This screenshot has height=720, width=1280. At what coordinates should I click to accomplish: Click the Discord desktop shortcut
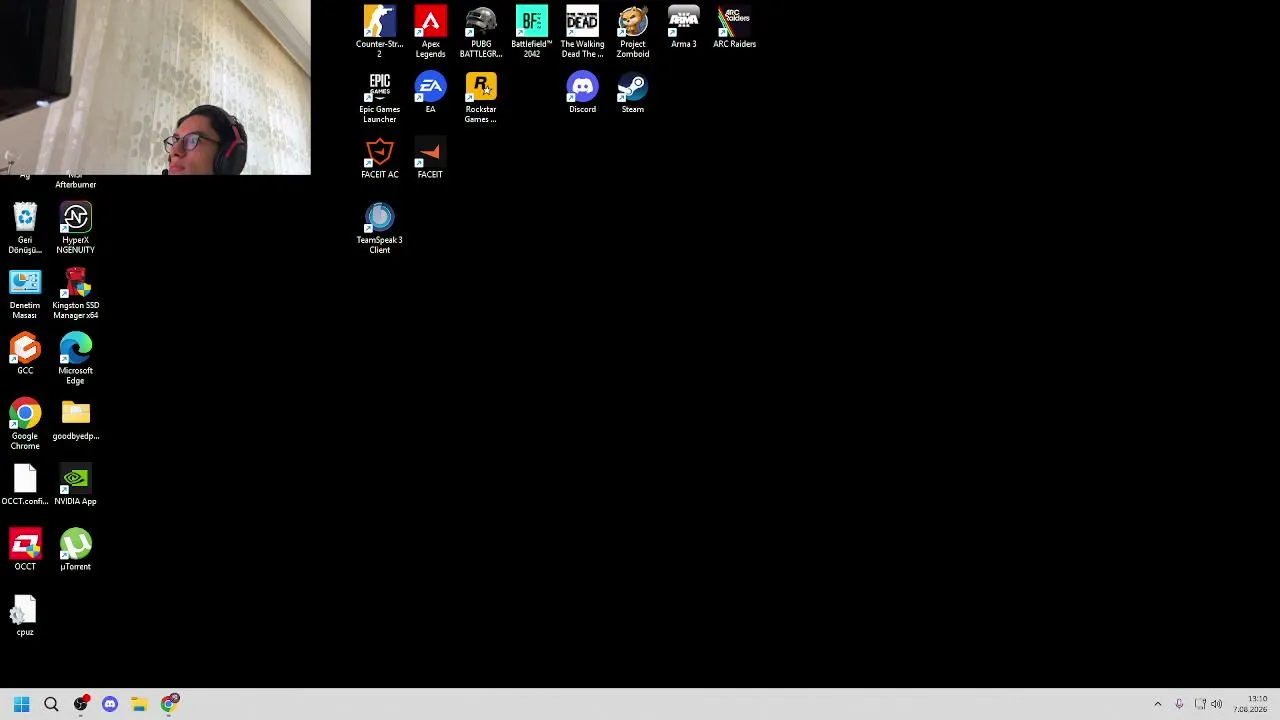(582, 92)
